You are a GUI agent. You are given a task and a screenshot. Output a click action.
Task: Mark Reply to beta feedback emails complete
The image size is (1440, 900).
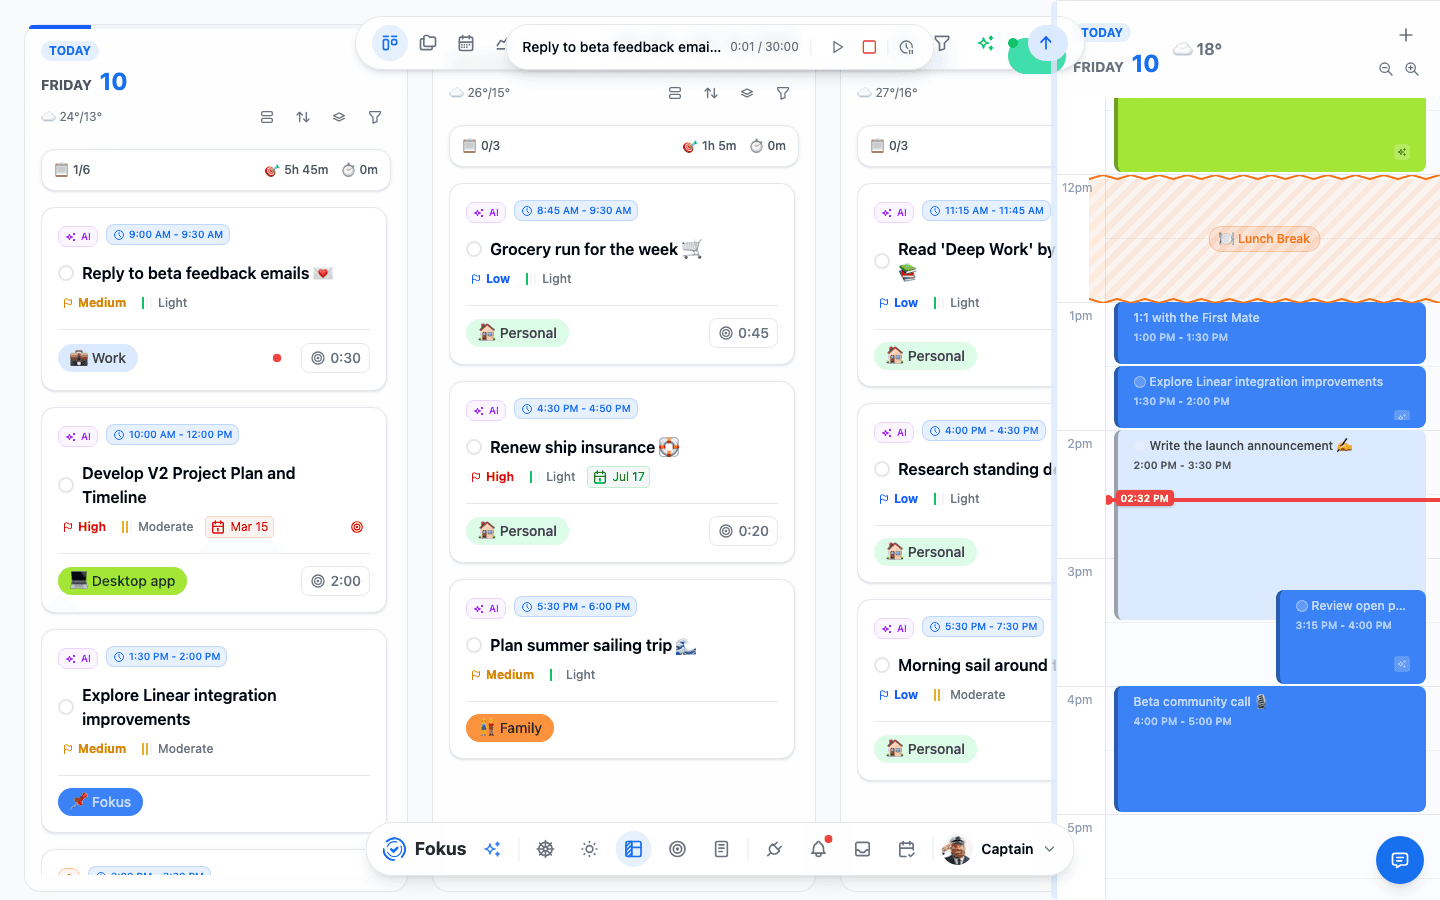66,273
